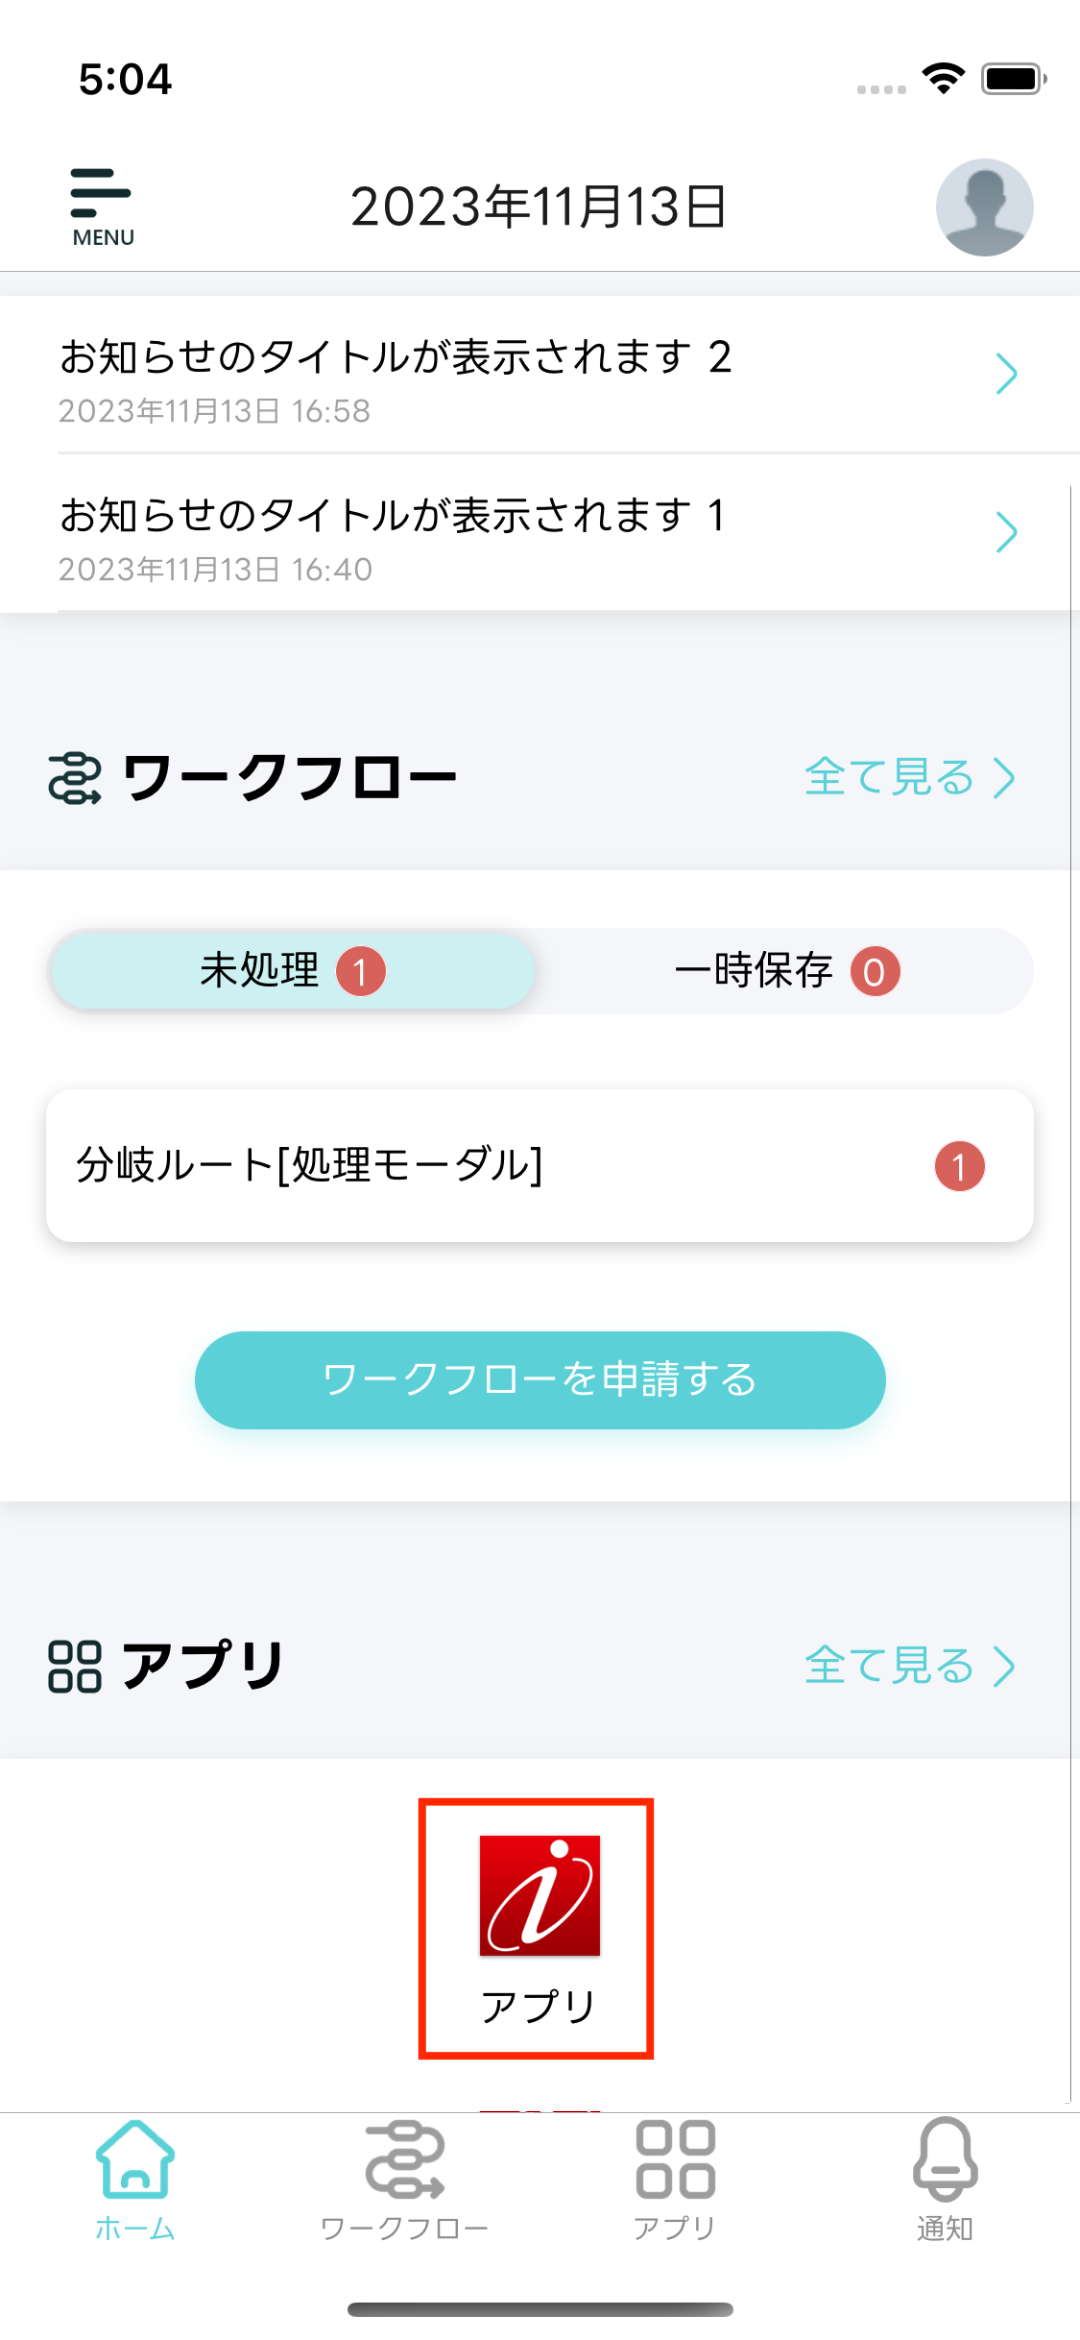Tap the workflow section header icon

pyautogui.click(x=75, y=778)
